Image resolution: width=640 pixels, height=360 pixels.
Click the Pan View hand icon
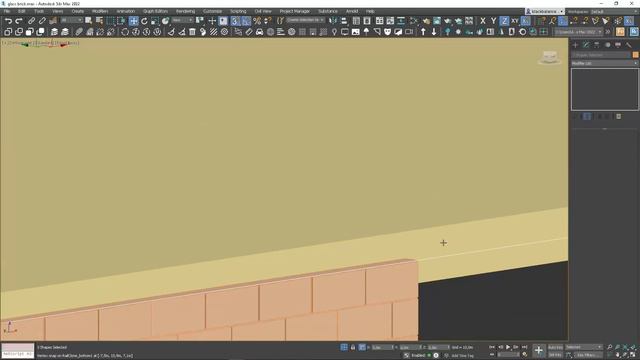pyautogui.click(x=618, y=355)
